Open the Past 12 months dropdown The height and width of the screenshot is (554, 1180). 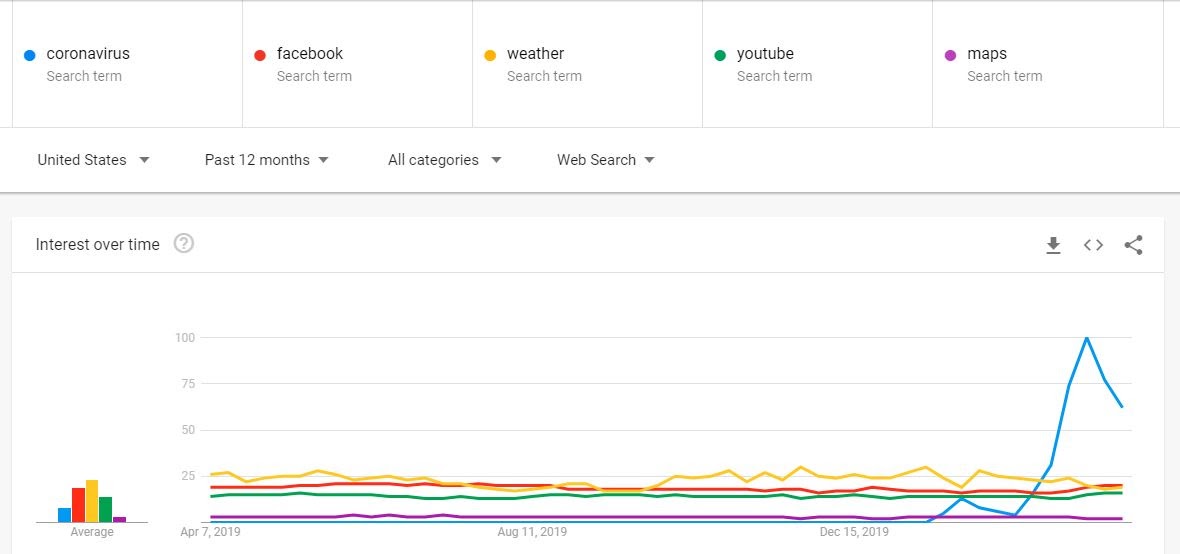pos(266,160)
